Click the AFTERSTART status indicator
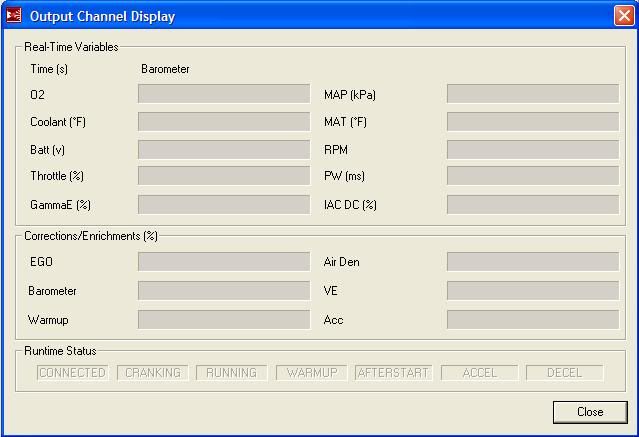This screenshot has width=639, height=437. [393, 373]
